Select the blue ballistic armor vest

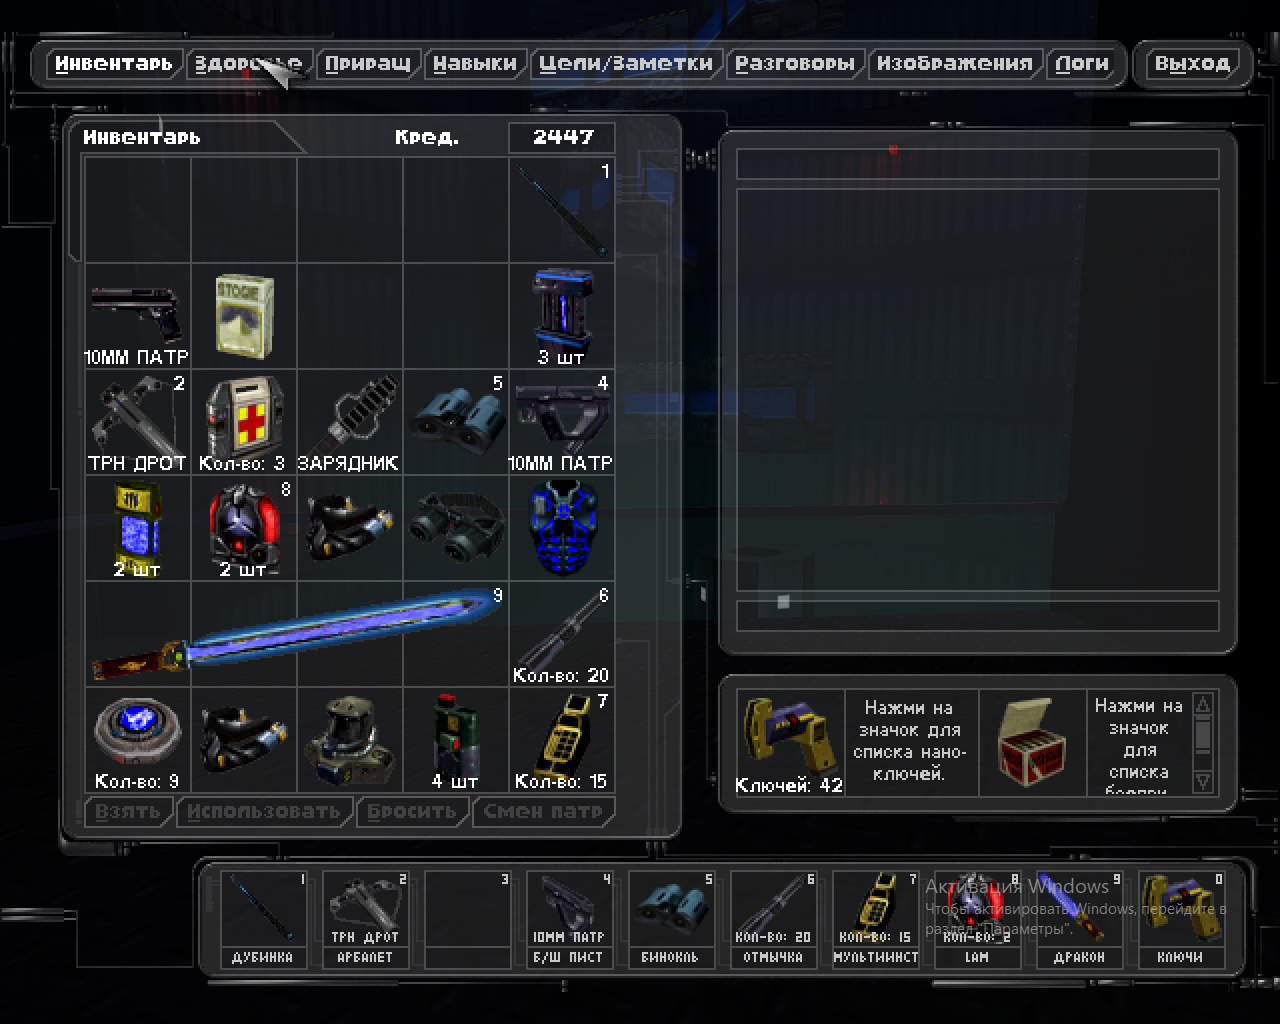(562, 528)
